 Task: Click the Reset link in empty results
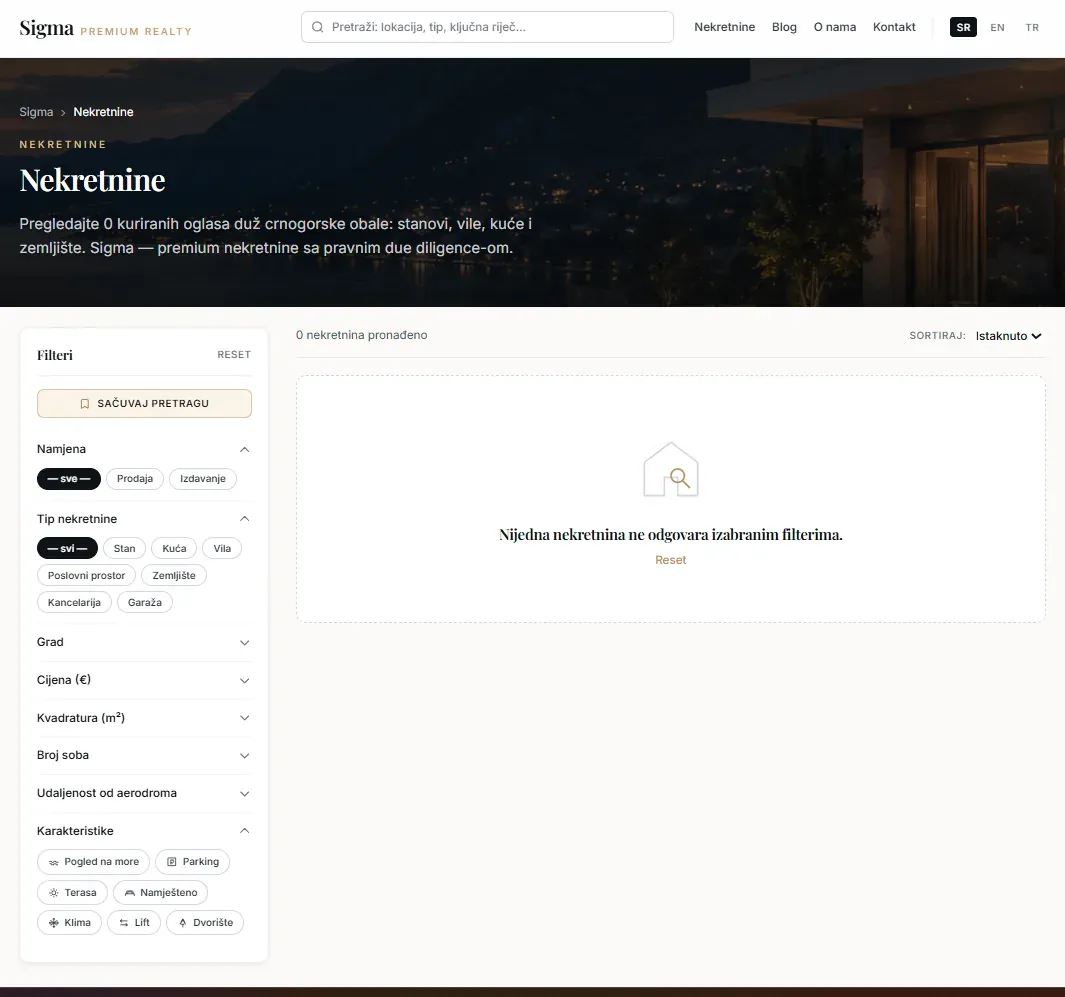point(670,560)
